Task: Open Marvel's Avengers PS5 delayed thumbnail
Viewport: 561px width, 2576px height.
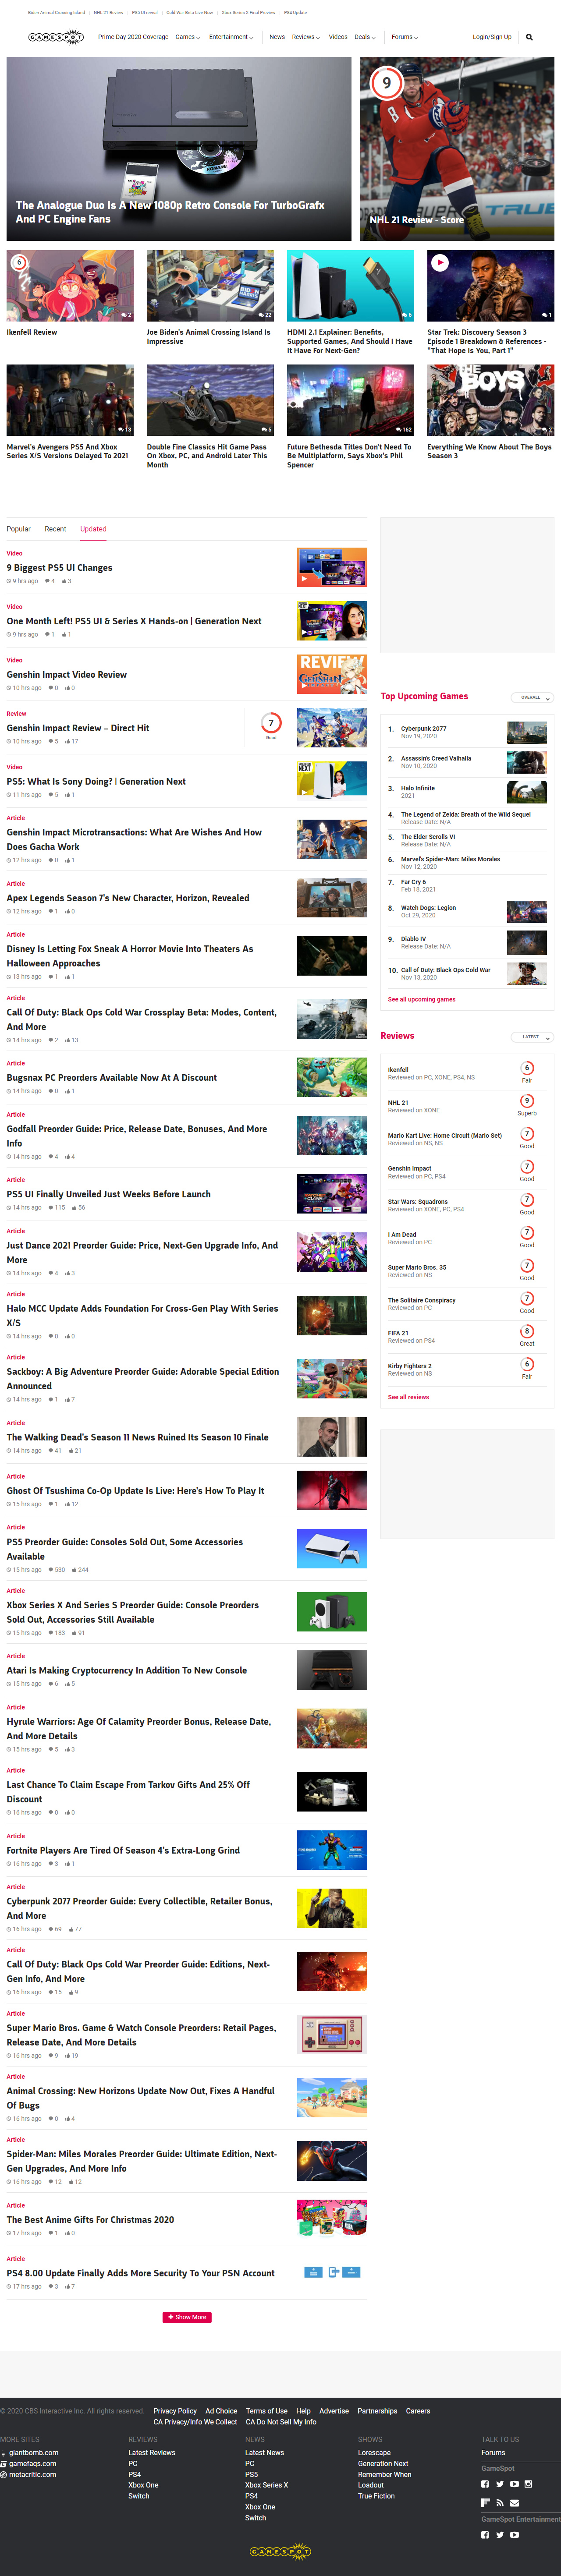Action: 70,400
